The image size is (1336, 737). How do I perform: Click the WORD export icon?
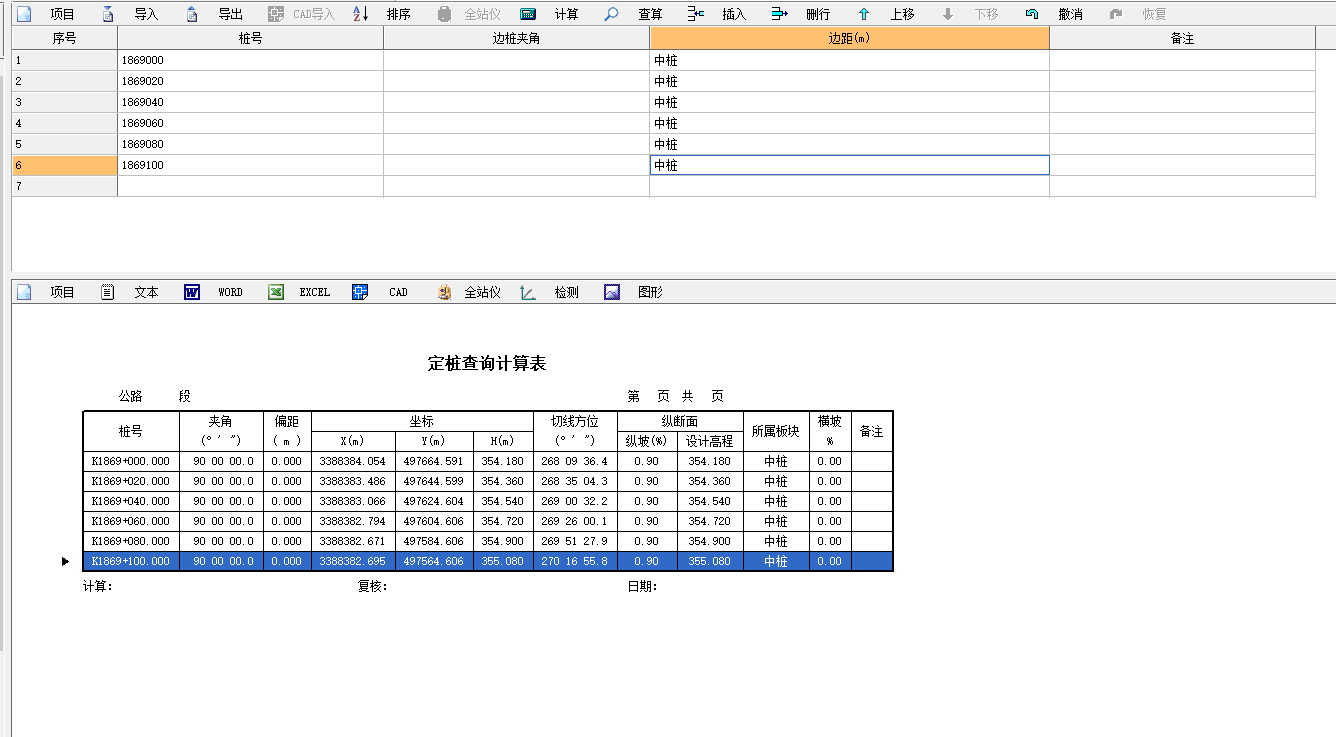pos(192,292)
